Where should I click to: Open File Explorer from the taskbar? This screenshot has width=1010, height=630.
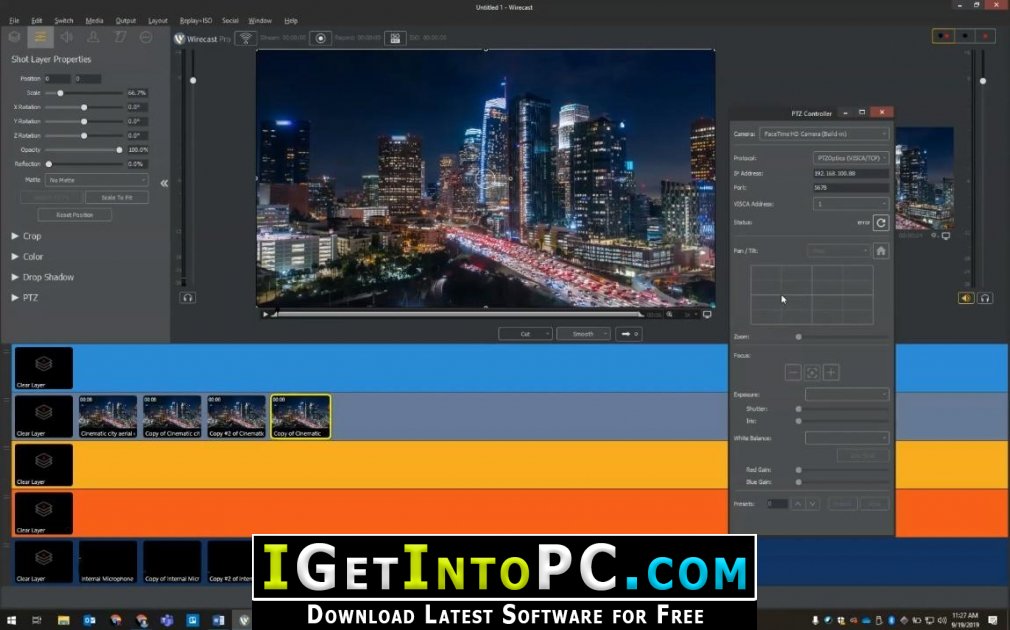[63, 620]
